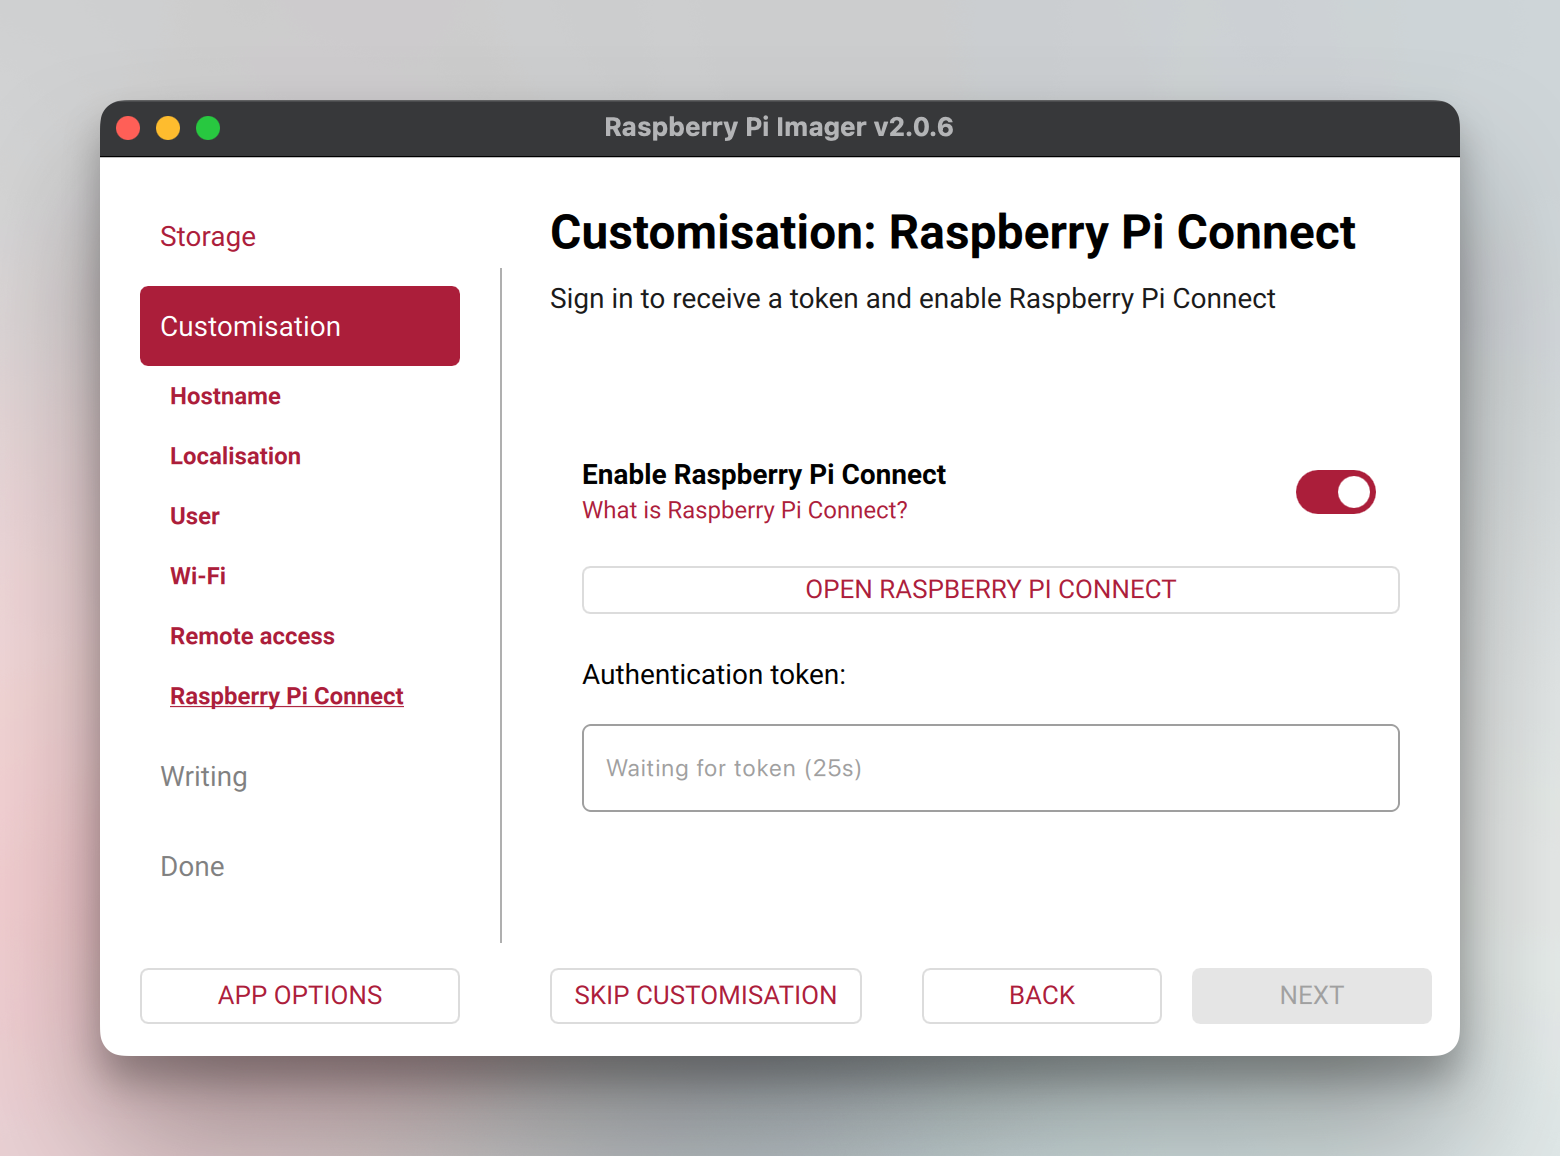Toggle the Enable Raspberry Pi Connect switch
1560x1156 pixels.
click(1335, 492)
